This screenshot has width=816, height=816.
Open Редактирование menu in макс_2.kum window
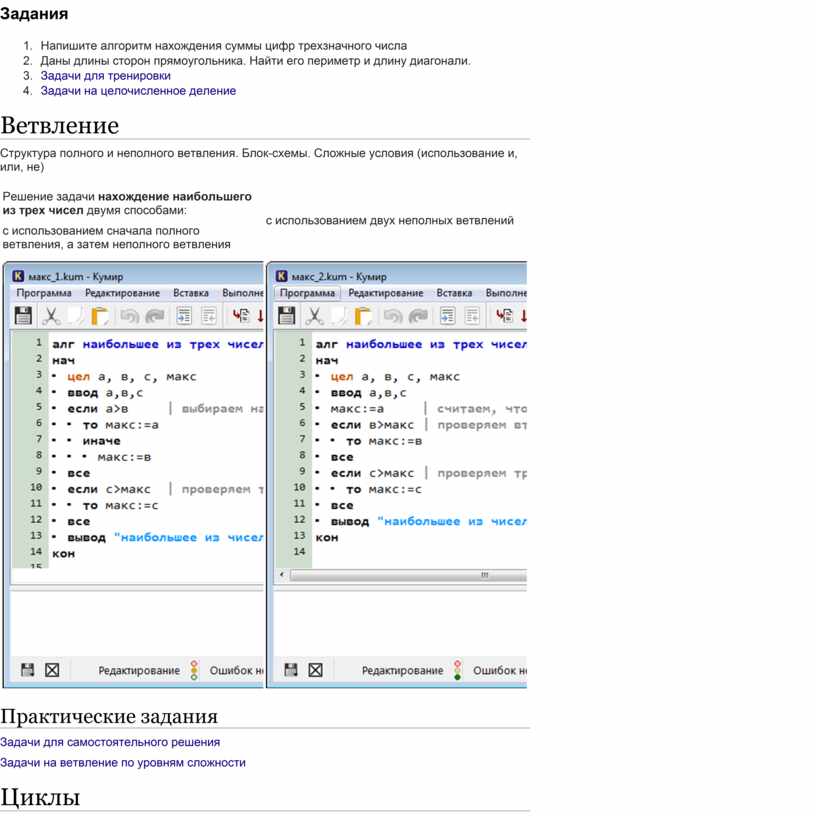pos(387,293)
